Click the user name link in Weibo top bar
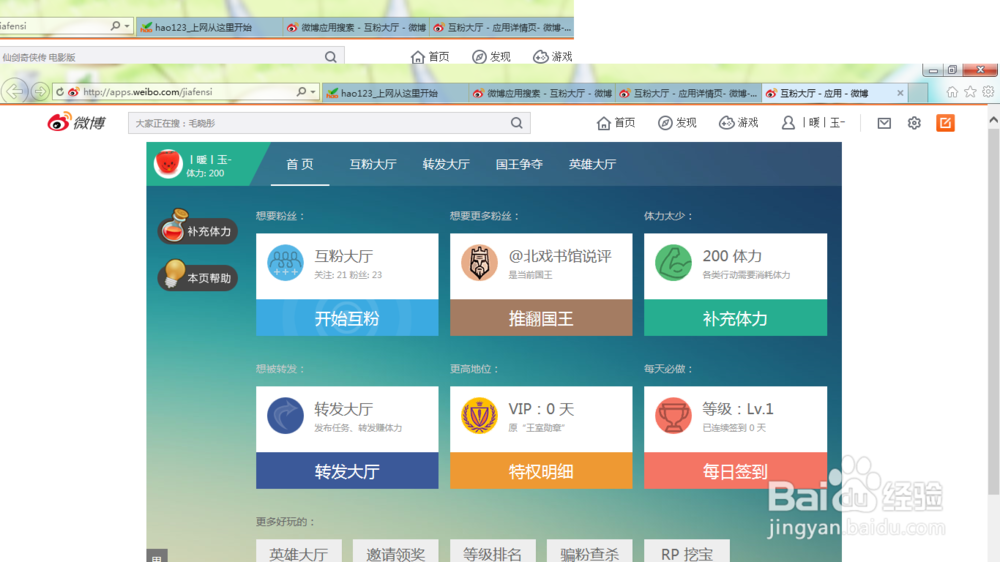 814,123
